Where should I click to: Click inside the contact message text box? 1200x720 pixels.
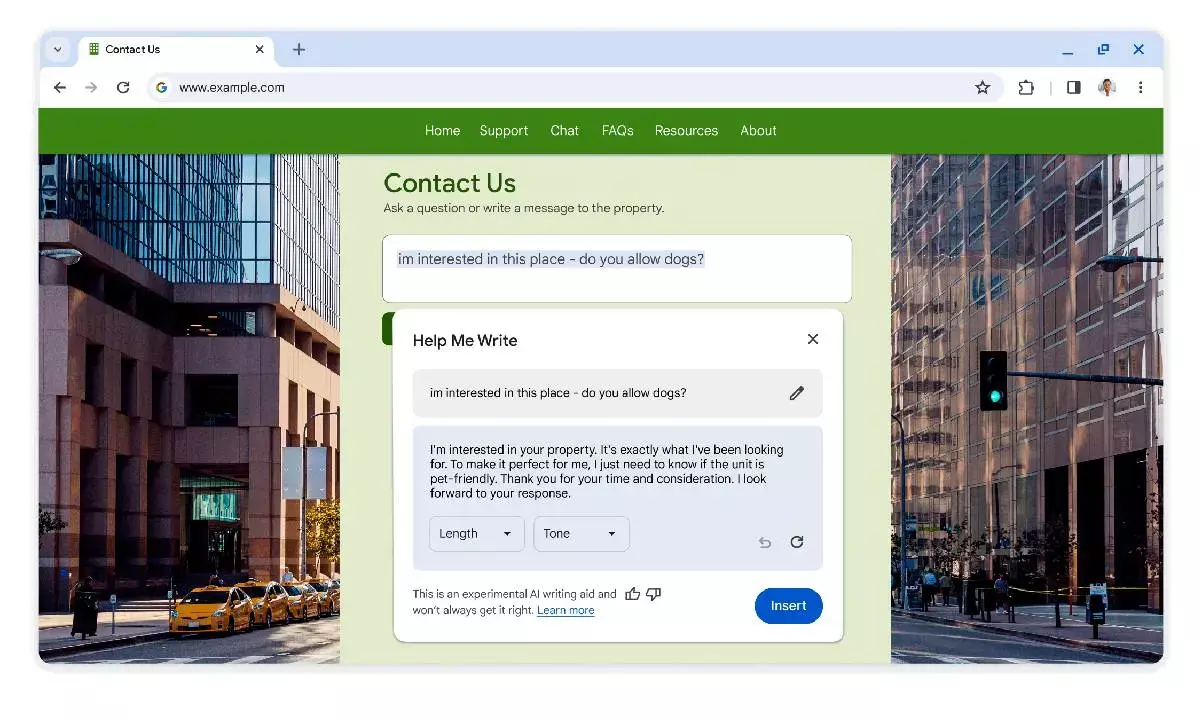[x=616, y=268]
